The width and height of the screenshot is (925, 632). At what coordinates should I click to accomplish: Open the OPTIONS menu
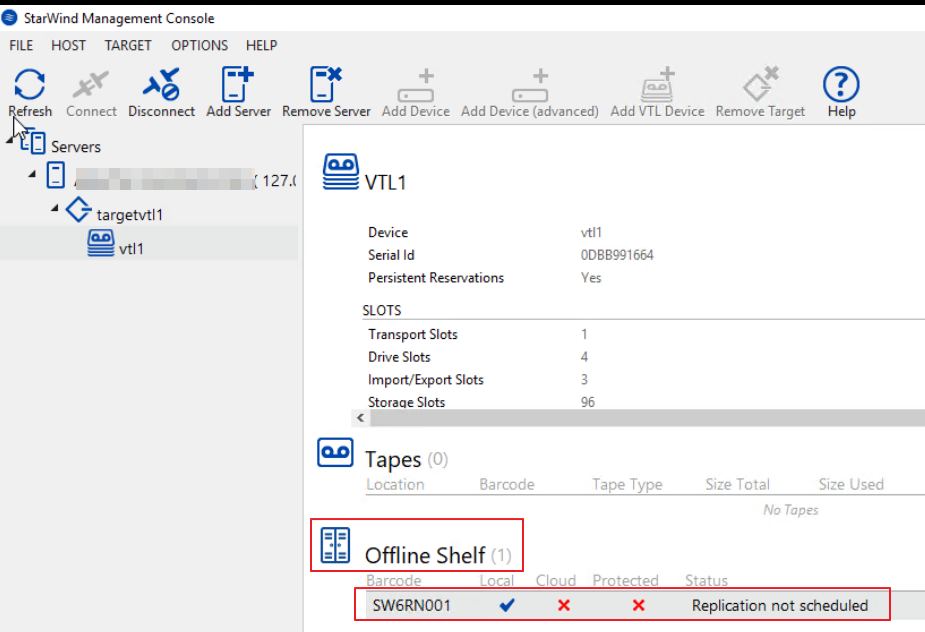[x=199, y=45]
